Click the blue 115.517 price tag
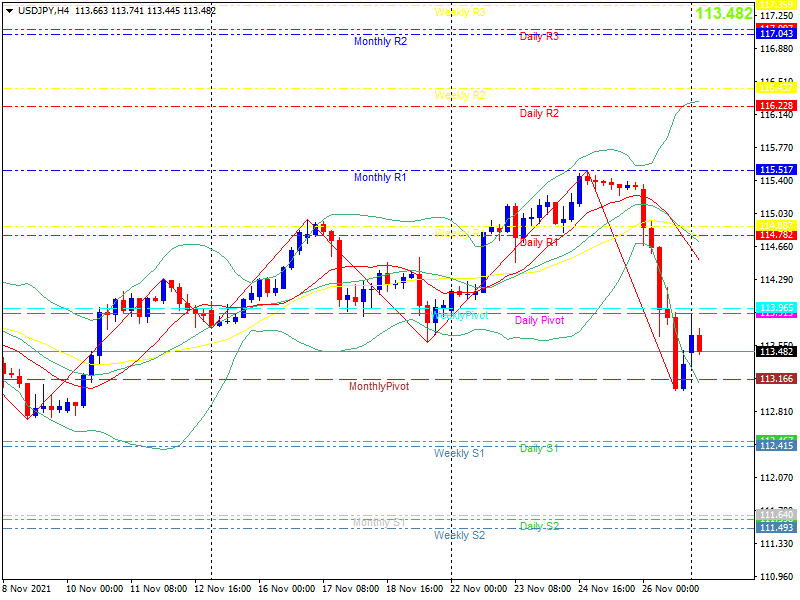800x600 pixels. 776,170
